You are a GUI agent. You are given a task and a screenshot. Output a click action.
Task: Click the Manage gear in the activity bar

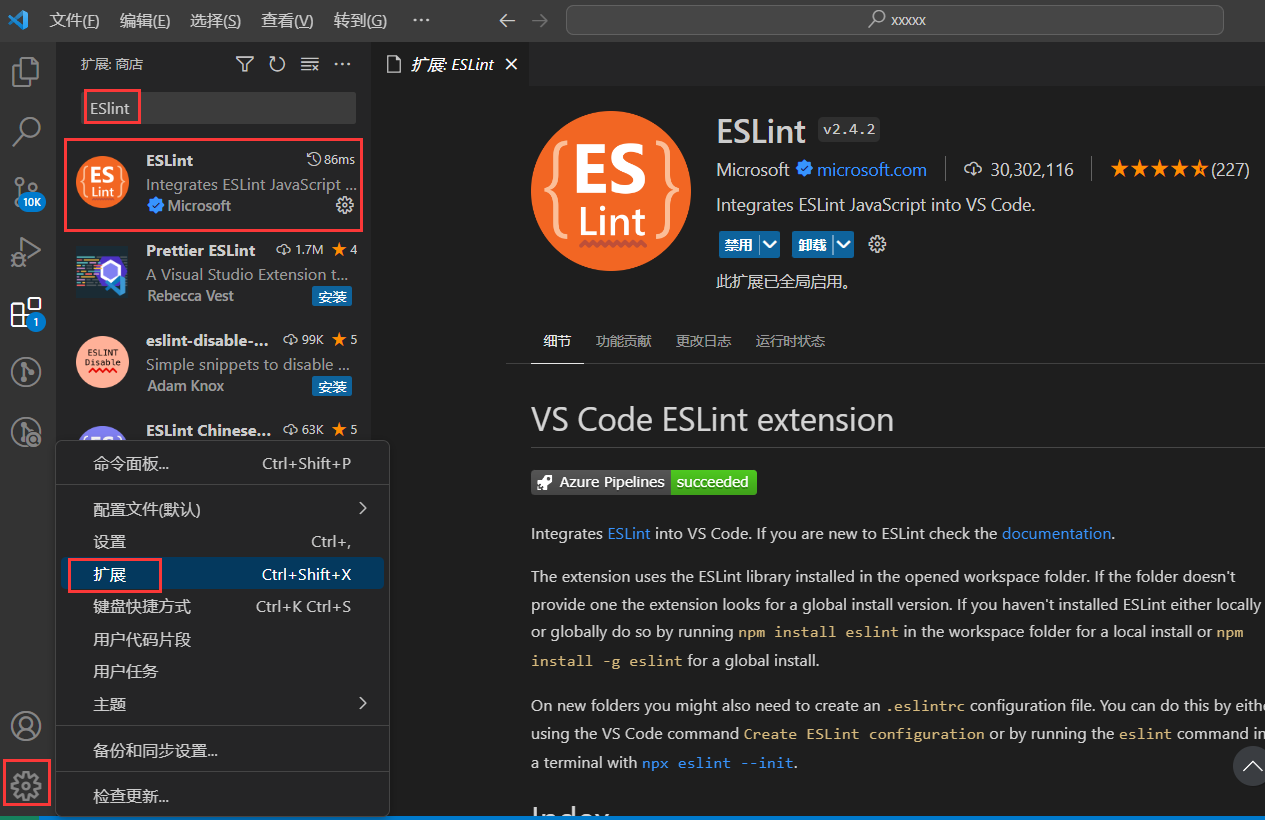pyautogui.click(x=26, y=783)
